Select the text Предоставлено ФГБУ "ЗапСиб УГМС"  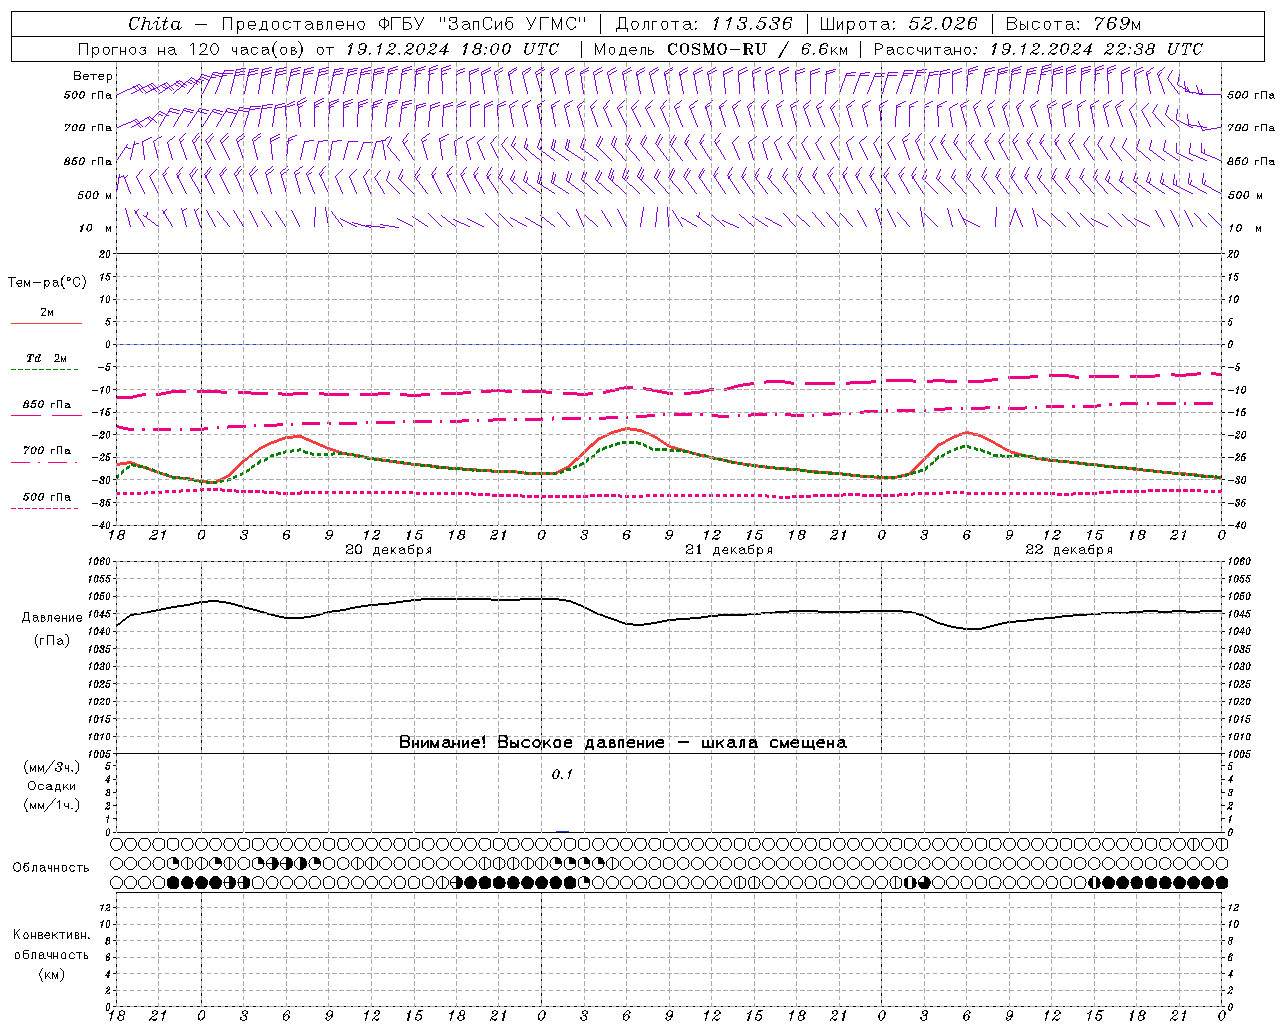pos(403,23)
